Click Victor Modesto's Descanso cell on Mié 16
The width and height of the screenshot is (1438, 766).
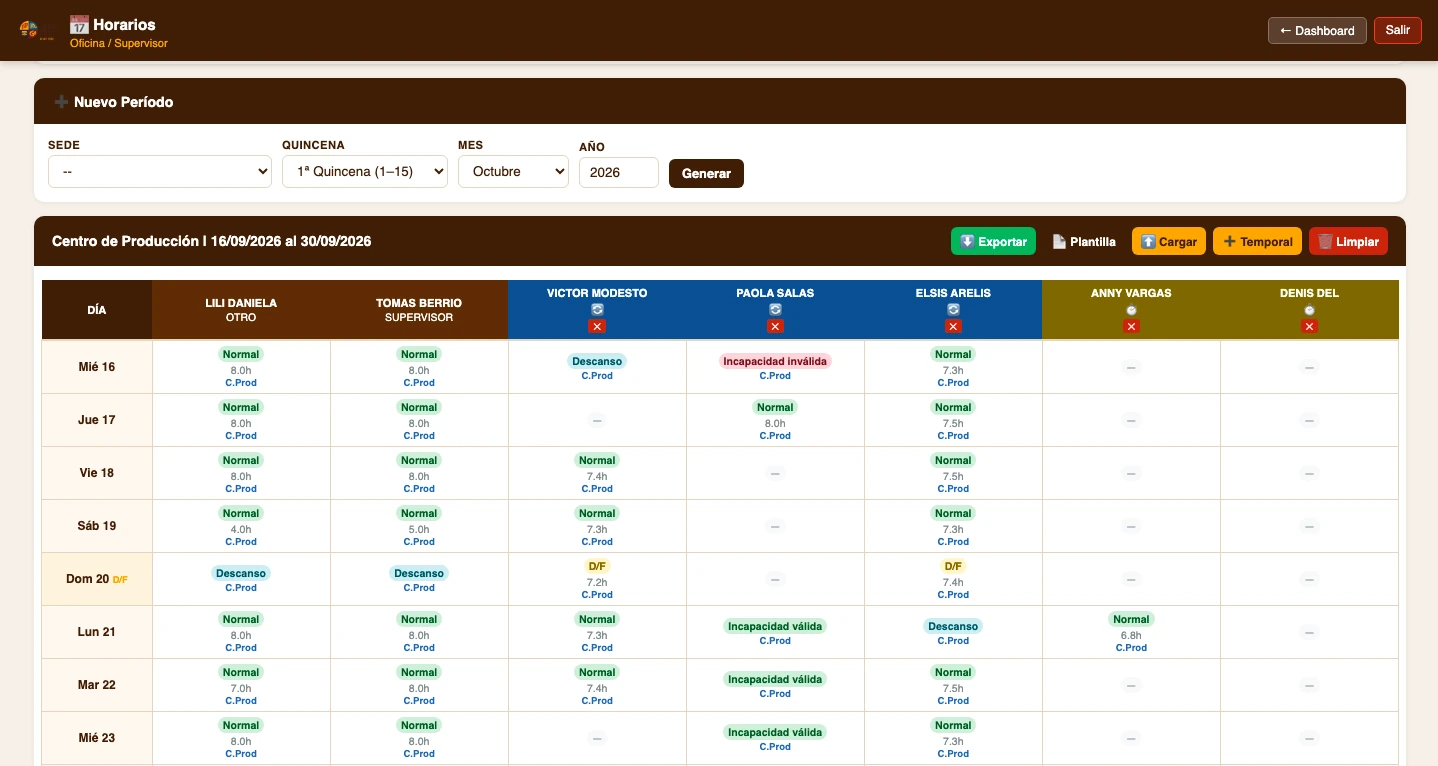pyautogui.click(x=597, y=367)
